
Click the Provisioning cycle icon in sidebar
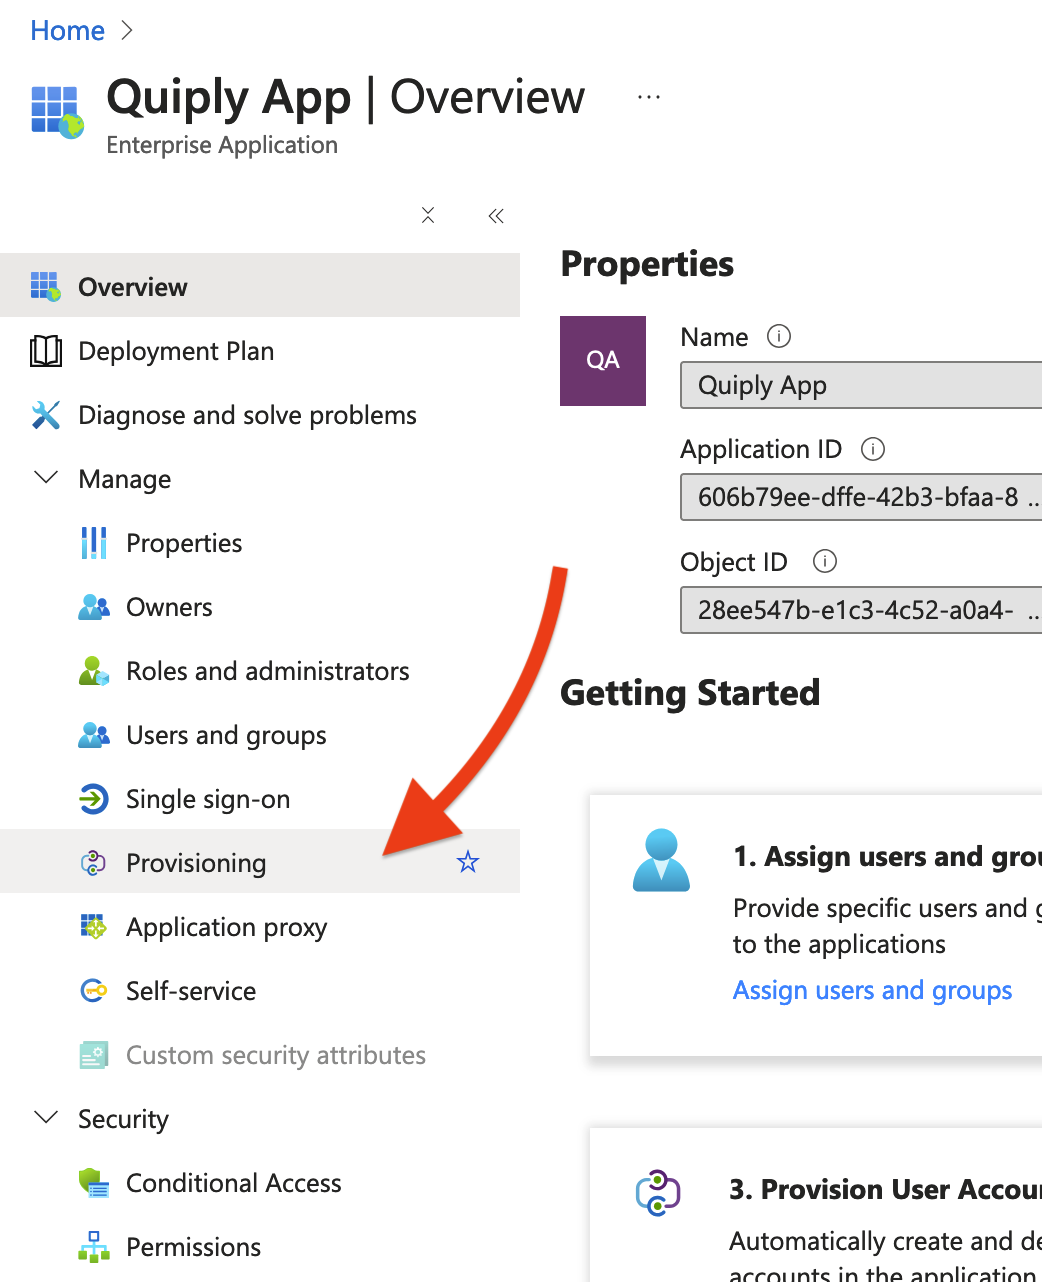pyautogui.click(x=94, y=862)
